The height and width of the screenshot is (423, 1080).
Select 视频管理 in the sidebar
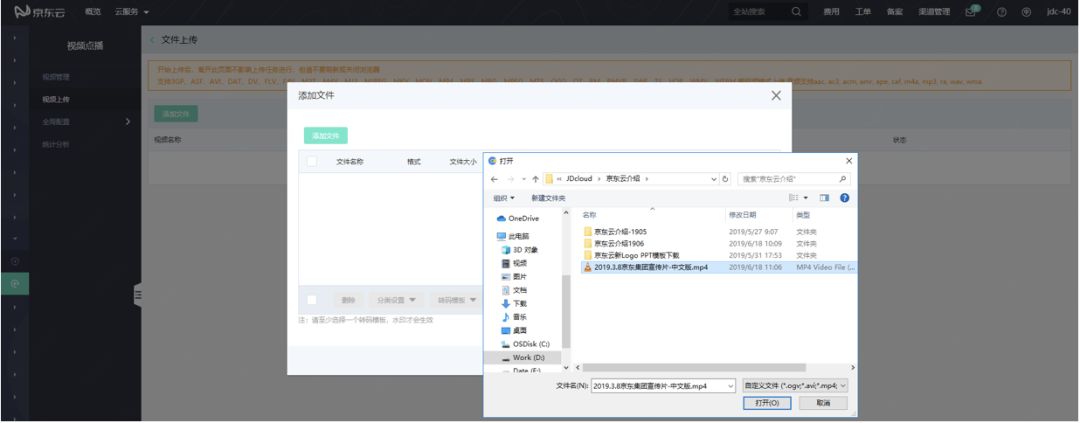(56, 76)
